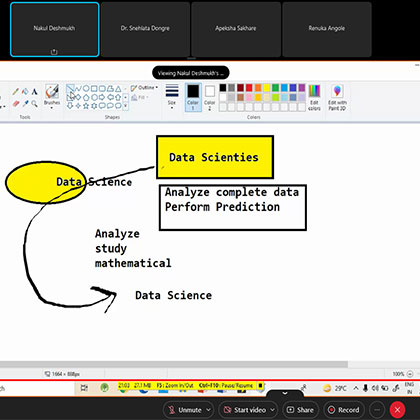420x420 pixels.
Task: Show hidden system tray icons
Action: pyautogui.click(x=356, y=388)
